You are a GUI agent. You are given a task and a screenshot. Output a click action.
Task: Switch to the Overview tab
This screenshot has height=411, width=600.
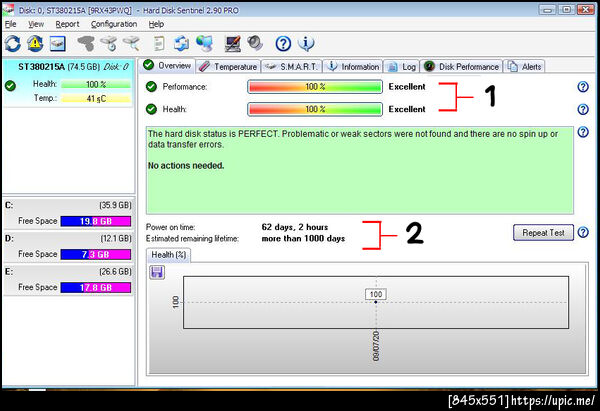coord(167,65)
